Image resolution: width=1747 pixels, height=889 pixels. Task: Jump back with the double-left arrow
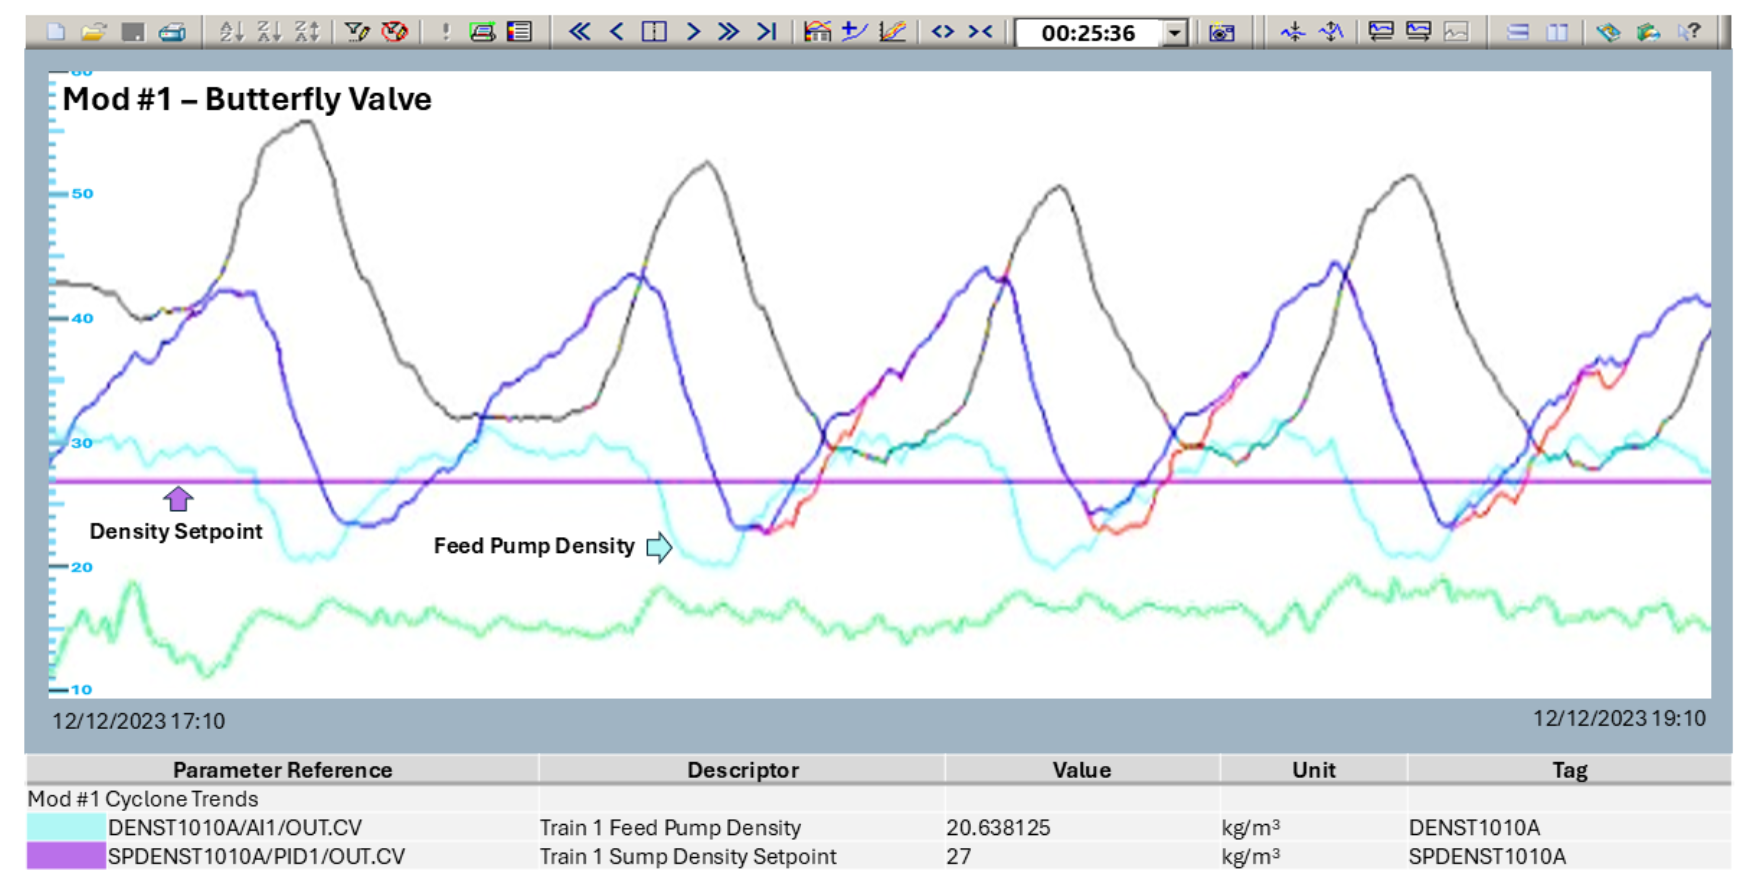[579, 32]
